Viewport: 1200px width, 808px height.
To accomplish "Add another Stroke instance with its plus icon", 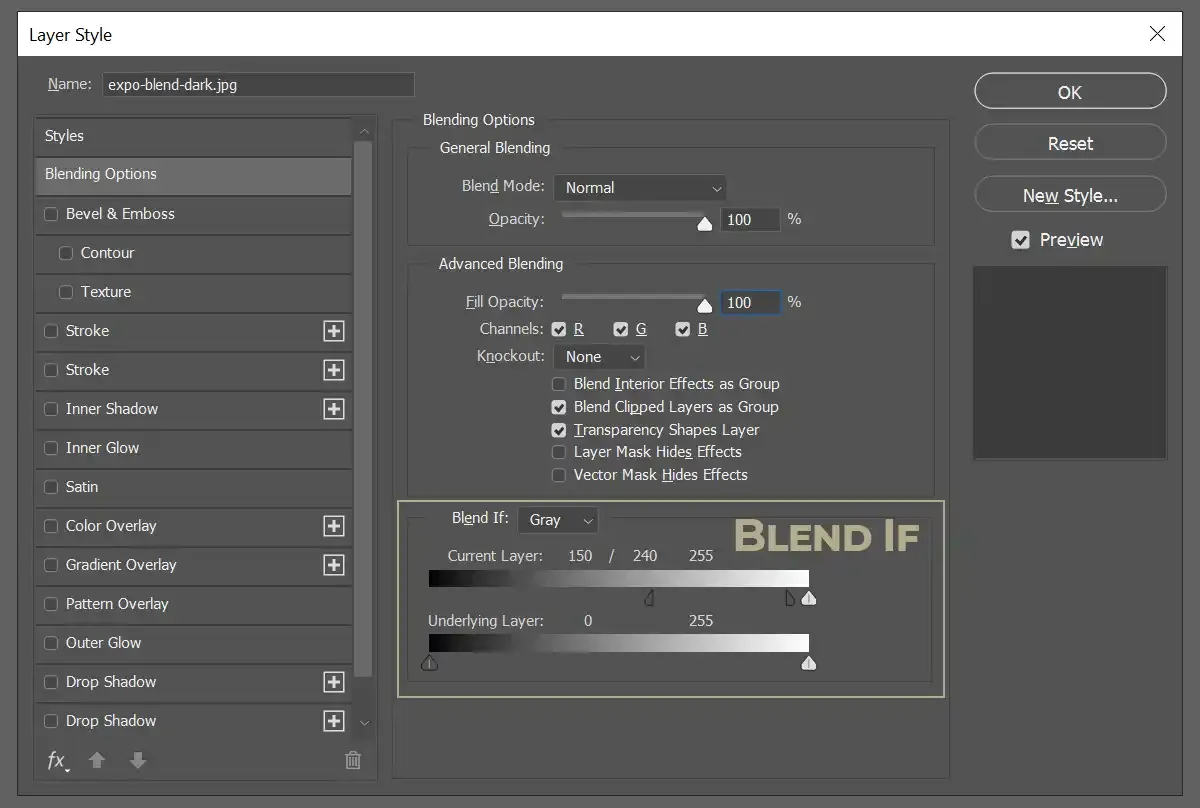I will (x=333, y=331).
